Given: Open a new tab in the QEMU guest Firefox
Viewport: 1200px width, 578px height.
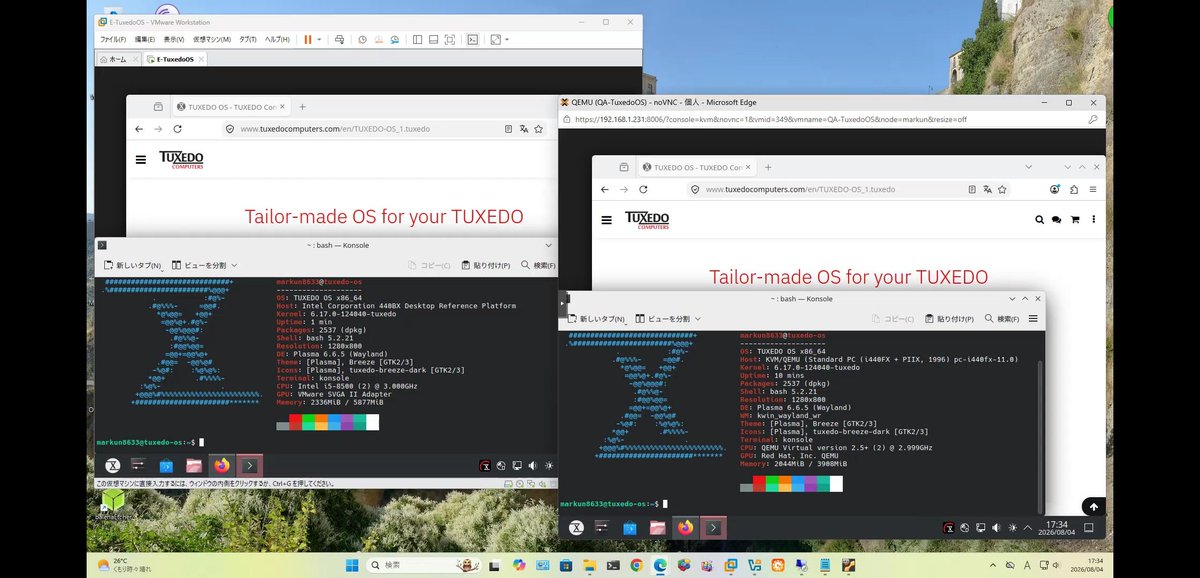Looking at the screenshot, I should point(770,167).
